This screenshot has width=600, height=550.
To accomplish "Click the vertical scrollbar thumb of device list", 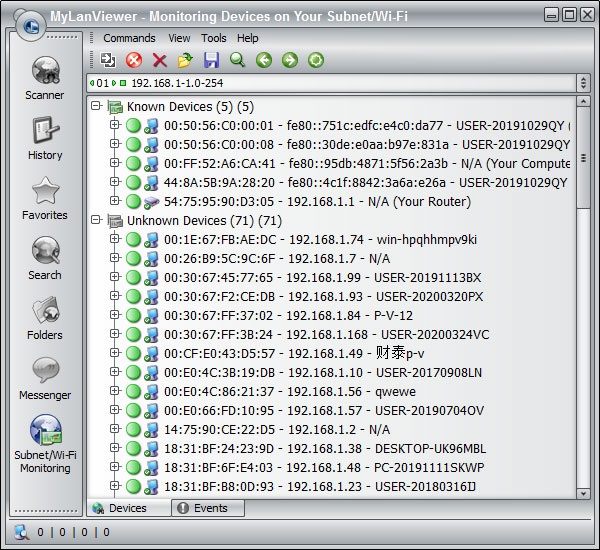I will (x=583, y=158).
